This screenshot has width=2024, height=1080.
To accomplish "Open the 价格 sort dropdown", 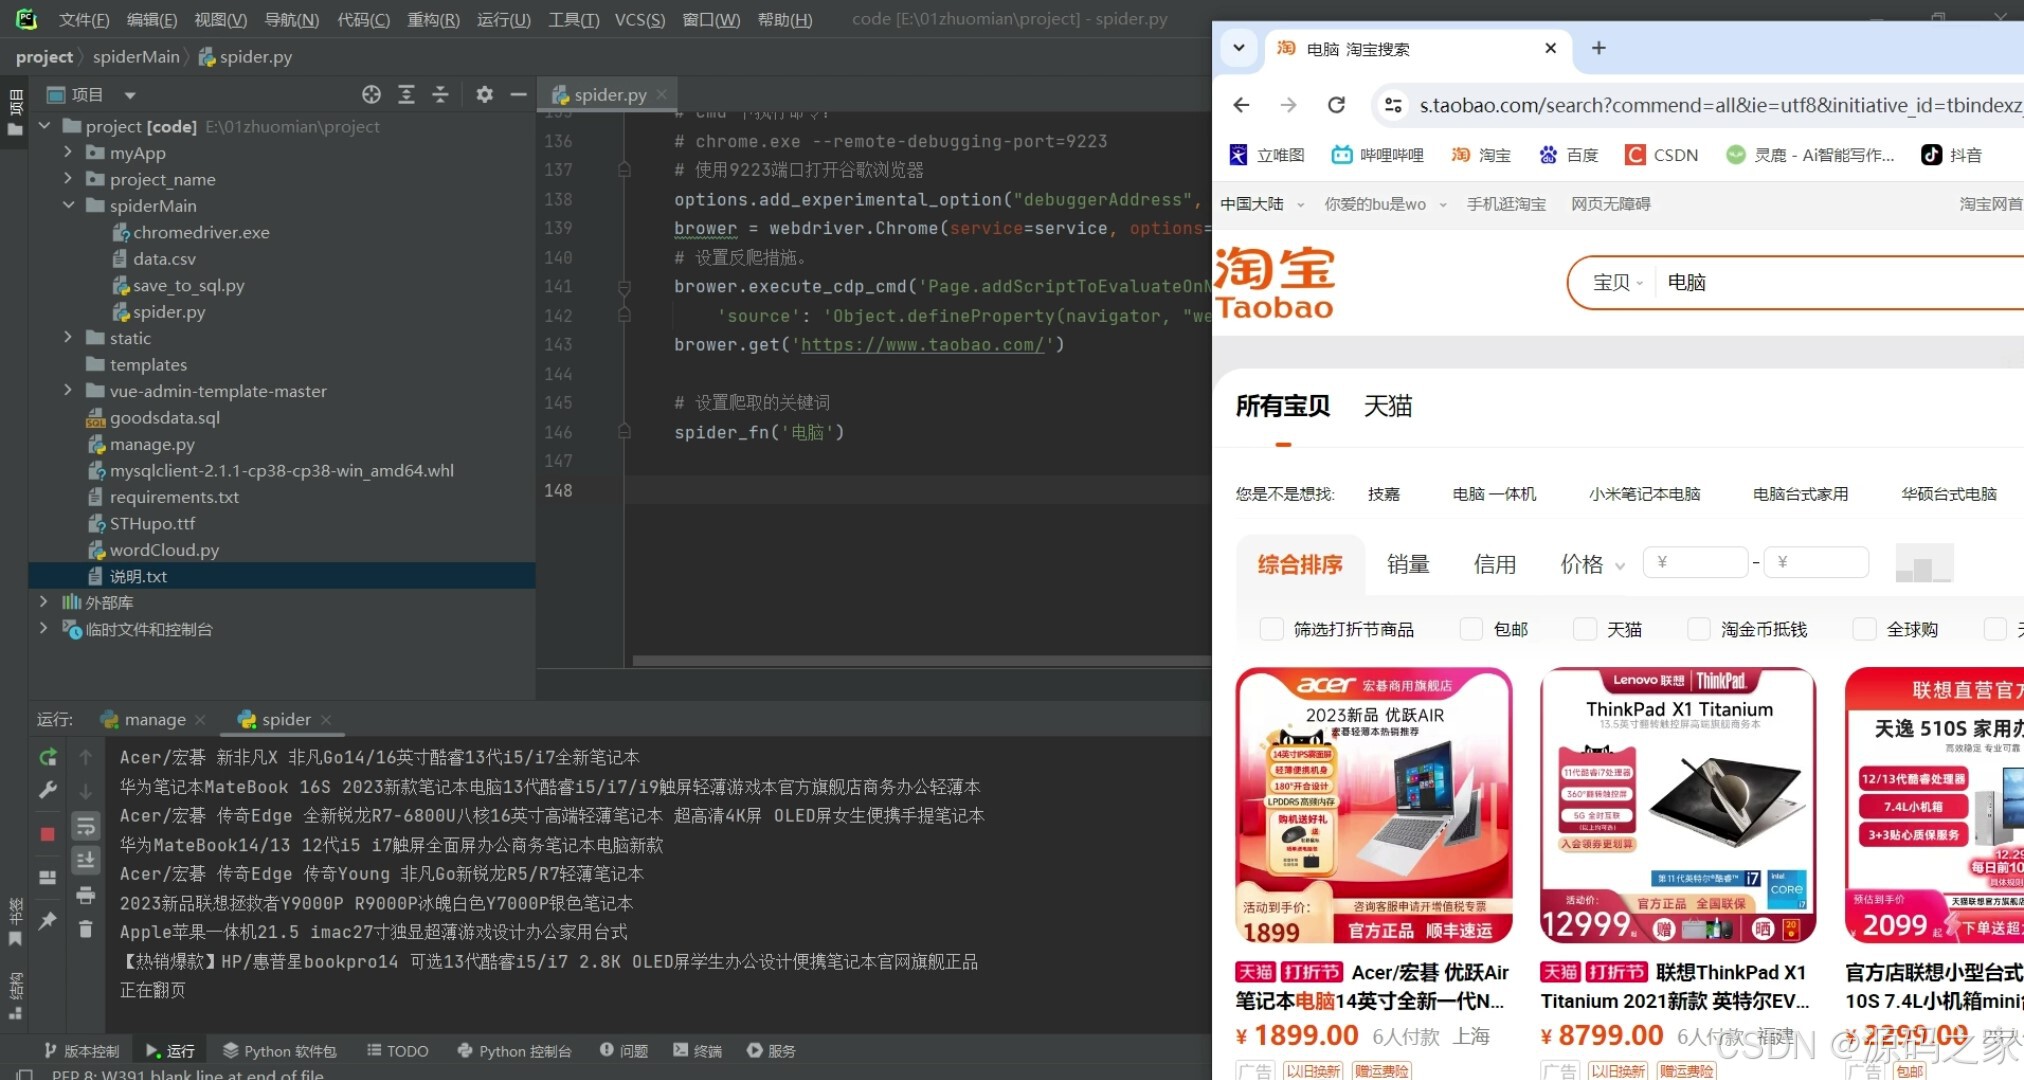I will coord(1591,564).
